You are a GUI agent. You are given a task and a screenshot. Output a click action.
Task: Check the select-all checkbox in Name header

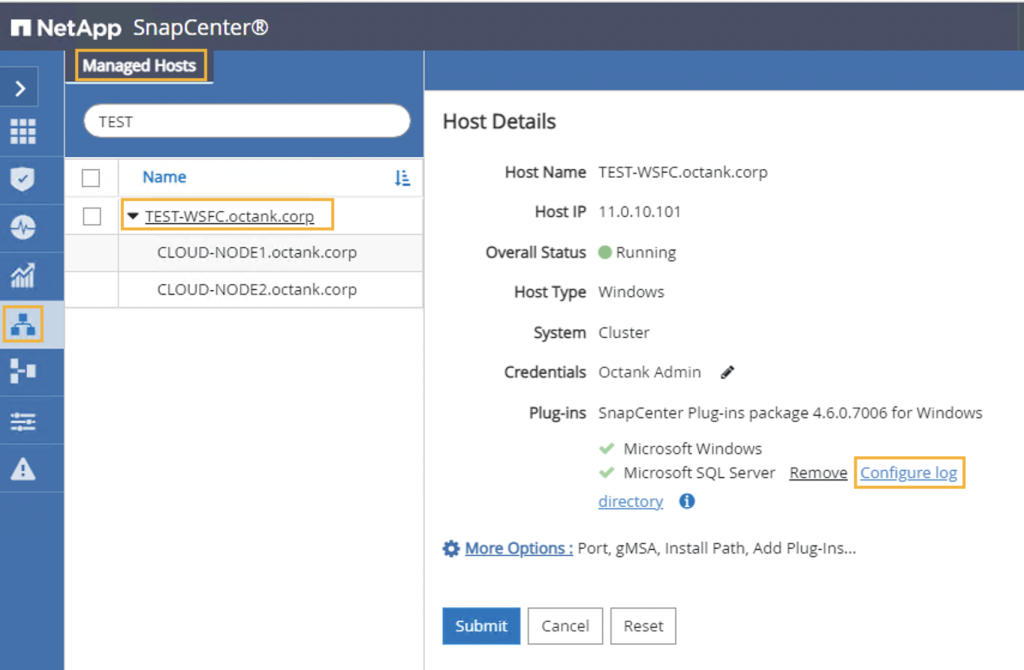[x=91, y=177]
